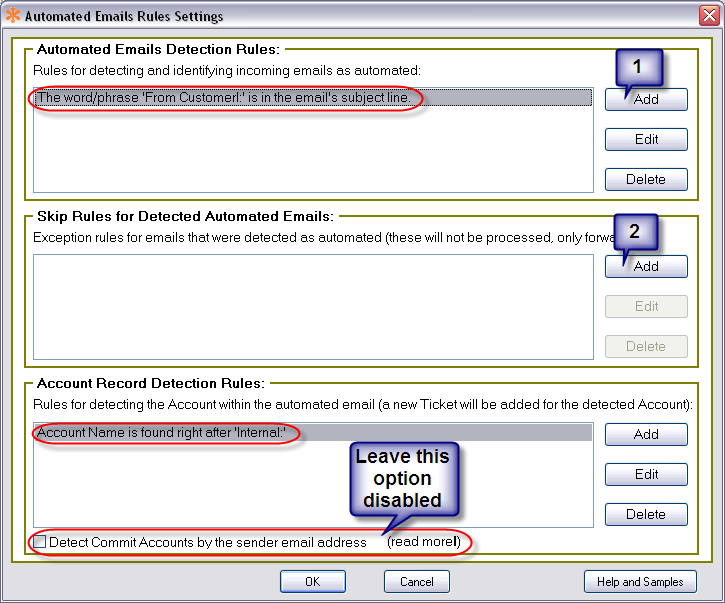Viewport: 725px width, 603px height.
Task: Click the callout bubble labeled 1
Action: (x=640, y=66)
